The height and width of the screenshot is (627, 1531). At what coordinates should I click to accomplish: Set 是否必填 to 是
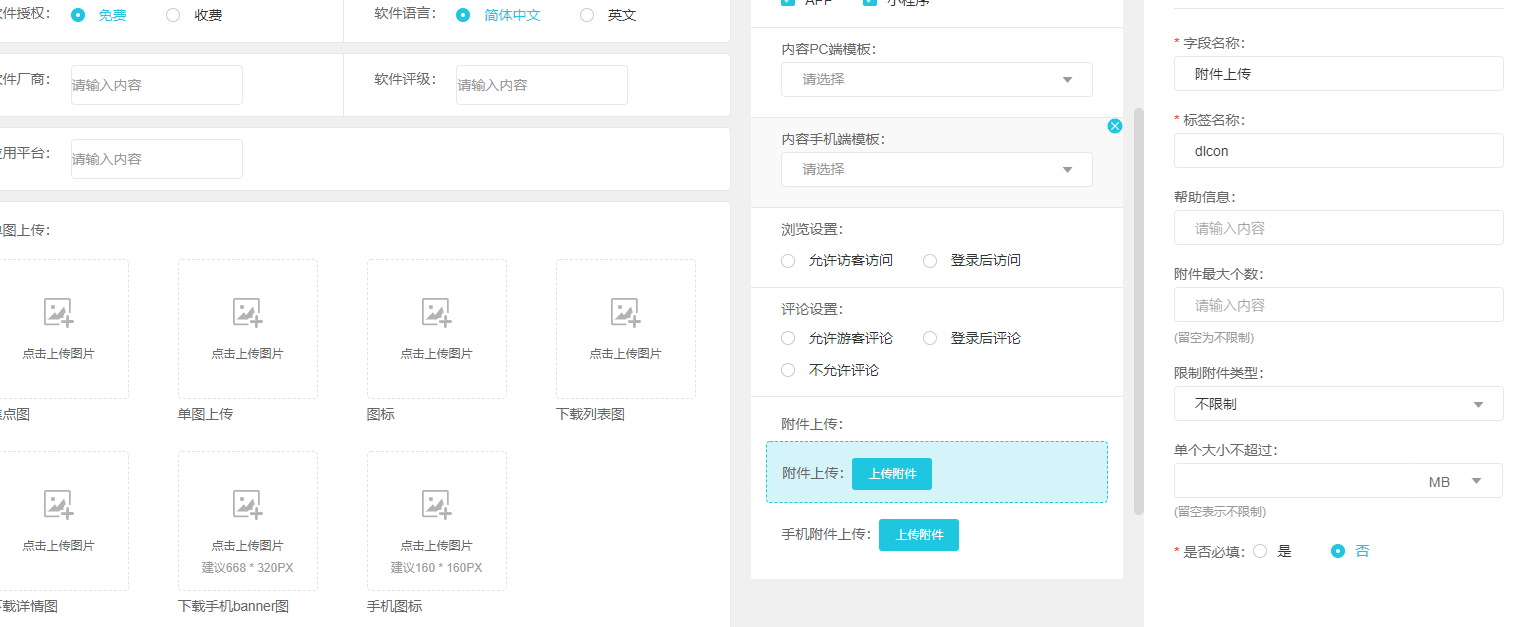1260,551
